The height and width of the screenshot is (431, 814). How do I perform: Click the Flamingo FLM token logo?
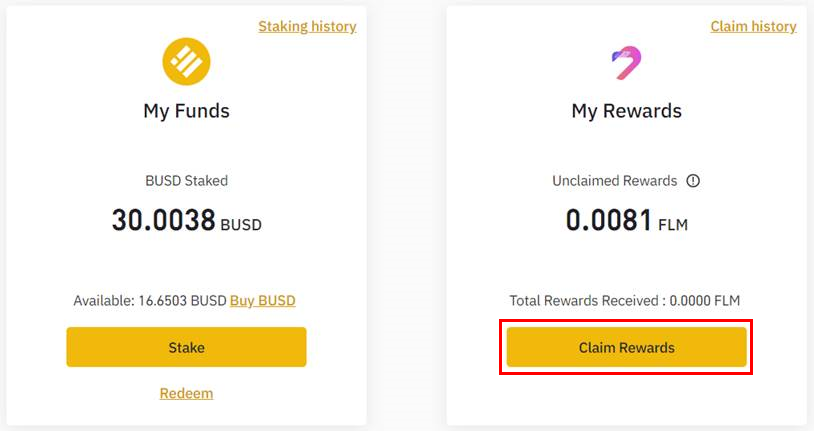click(x=626, y=63)
